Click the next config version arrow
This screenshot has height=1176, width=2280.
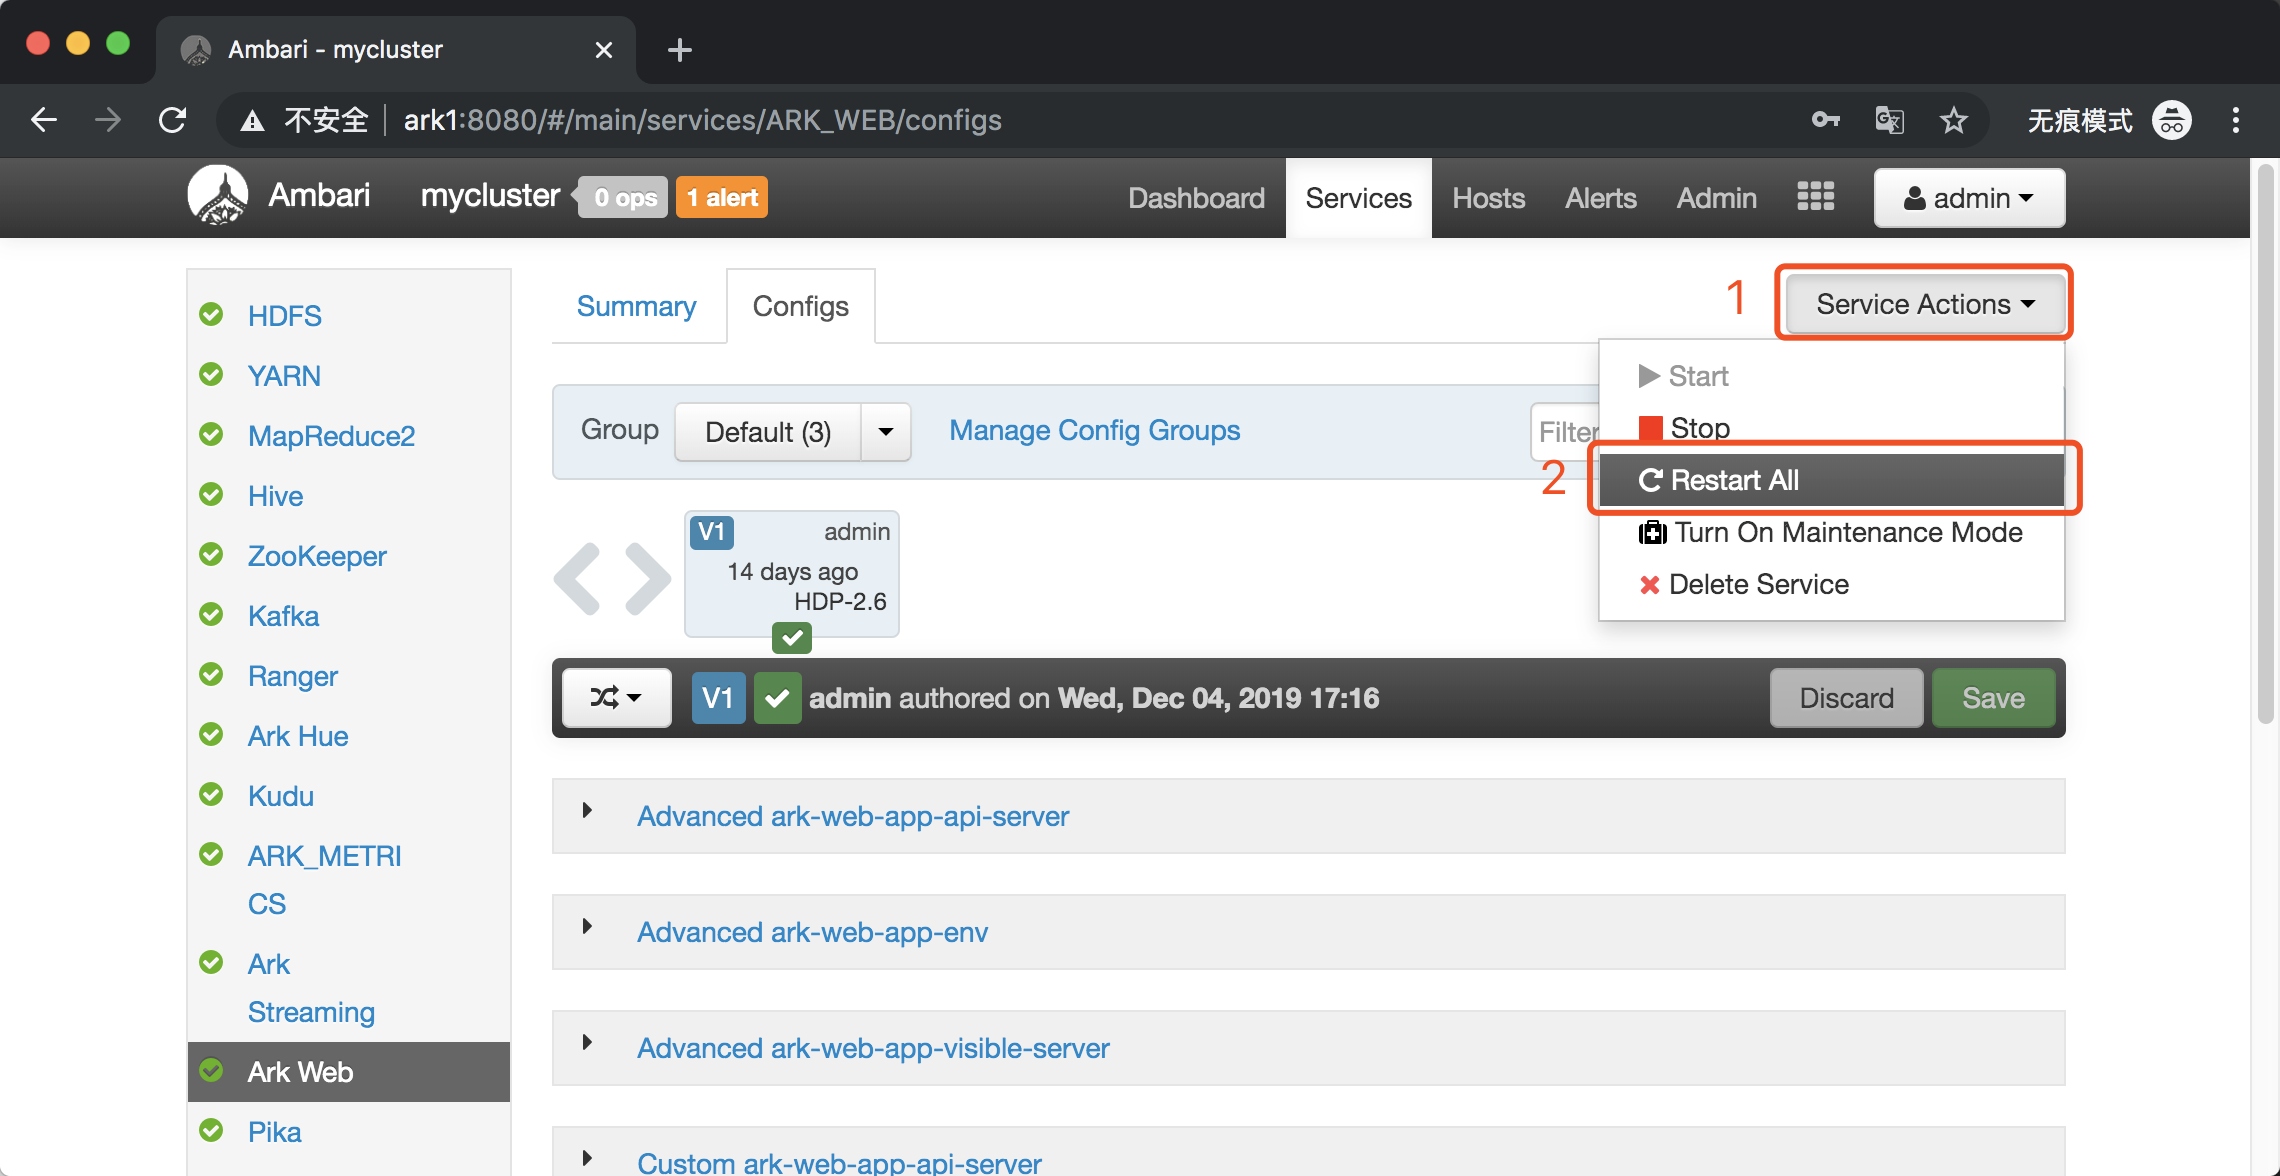[x=647, y=579]
